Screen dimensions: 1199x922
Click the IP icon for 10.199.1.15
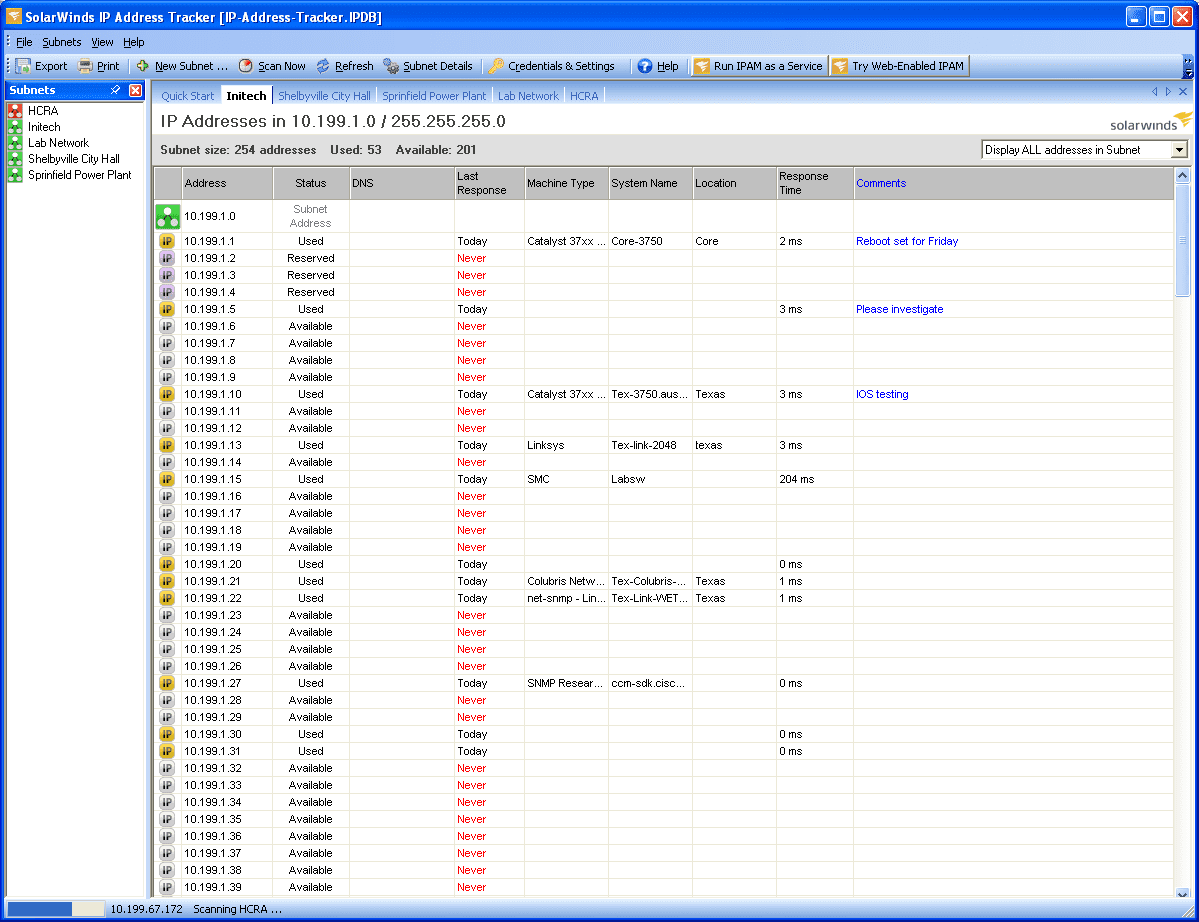point(167,479)
